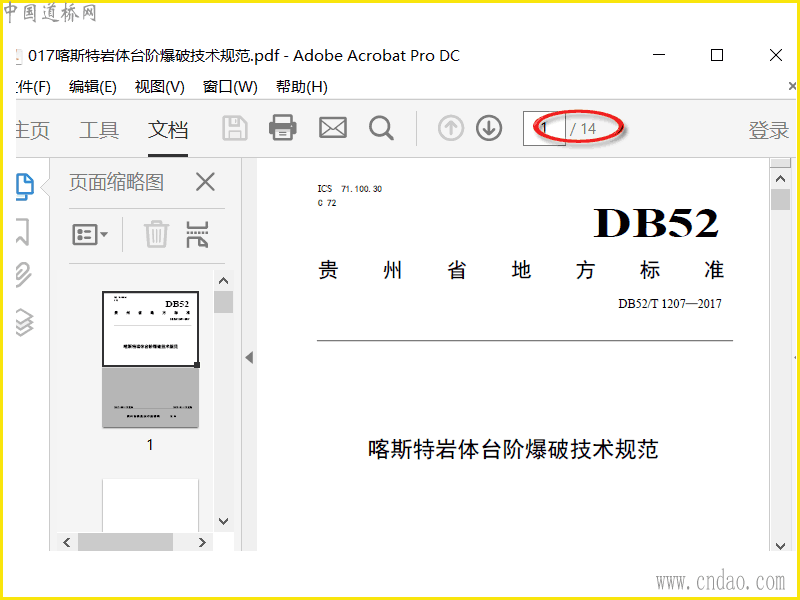Viewport: 800px width, 600px height.
Task: Select page 1 thumbnail
Action: tap(151, 359)
